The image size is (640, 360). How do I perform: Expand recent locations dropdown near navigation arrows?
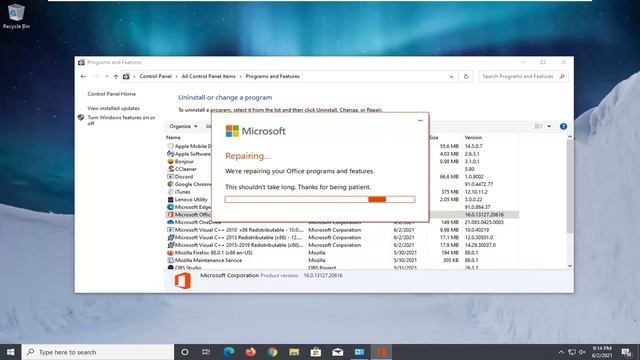[107, 76]
